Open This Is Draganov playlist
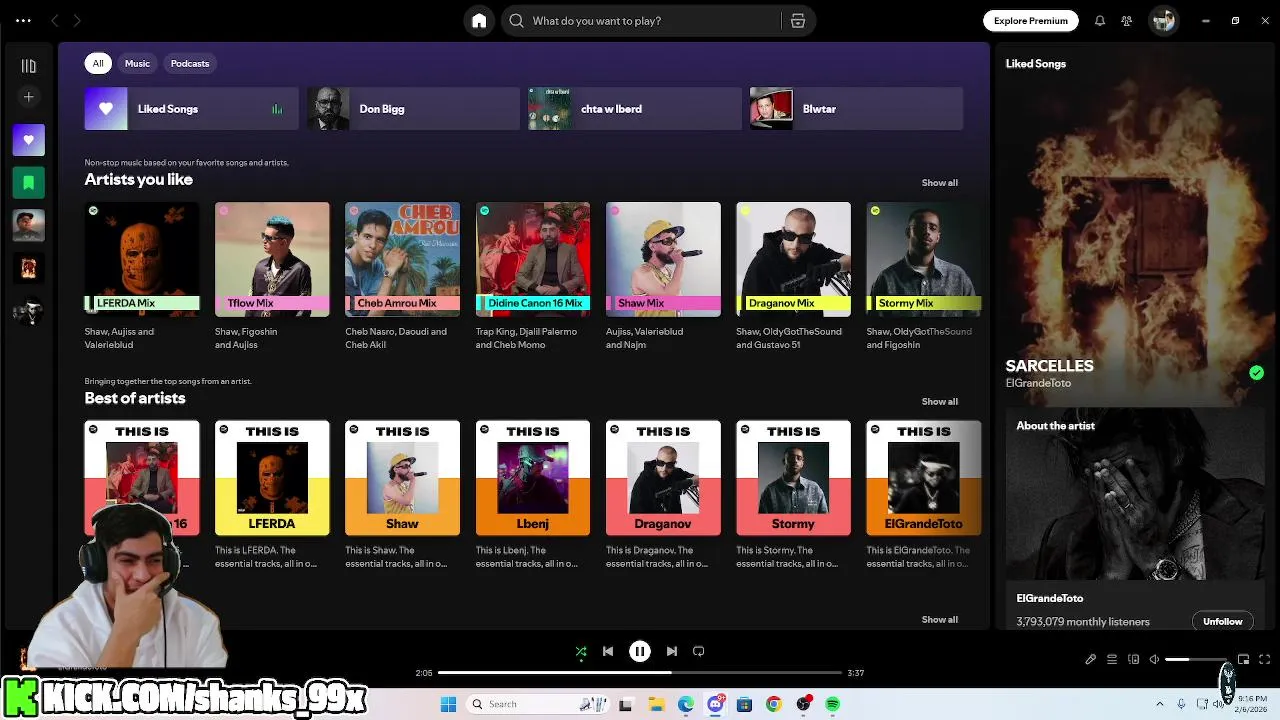Viewport: 1280px width, 720px height. [x=663, y=495]
